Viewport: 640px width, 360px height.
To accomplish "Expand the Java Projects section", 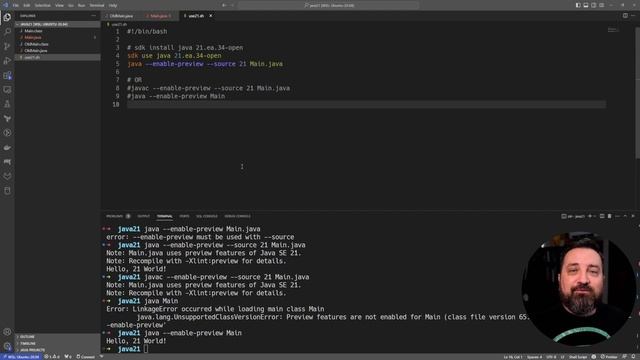I will click(58, 350).
